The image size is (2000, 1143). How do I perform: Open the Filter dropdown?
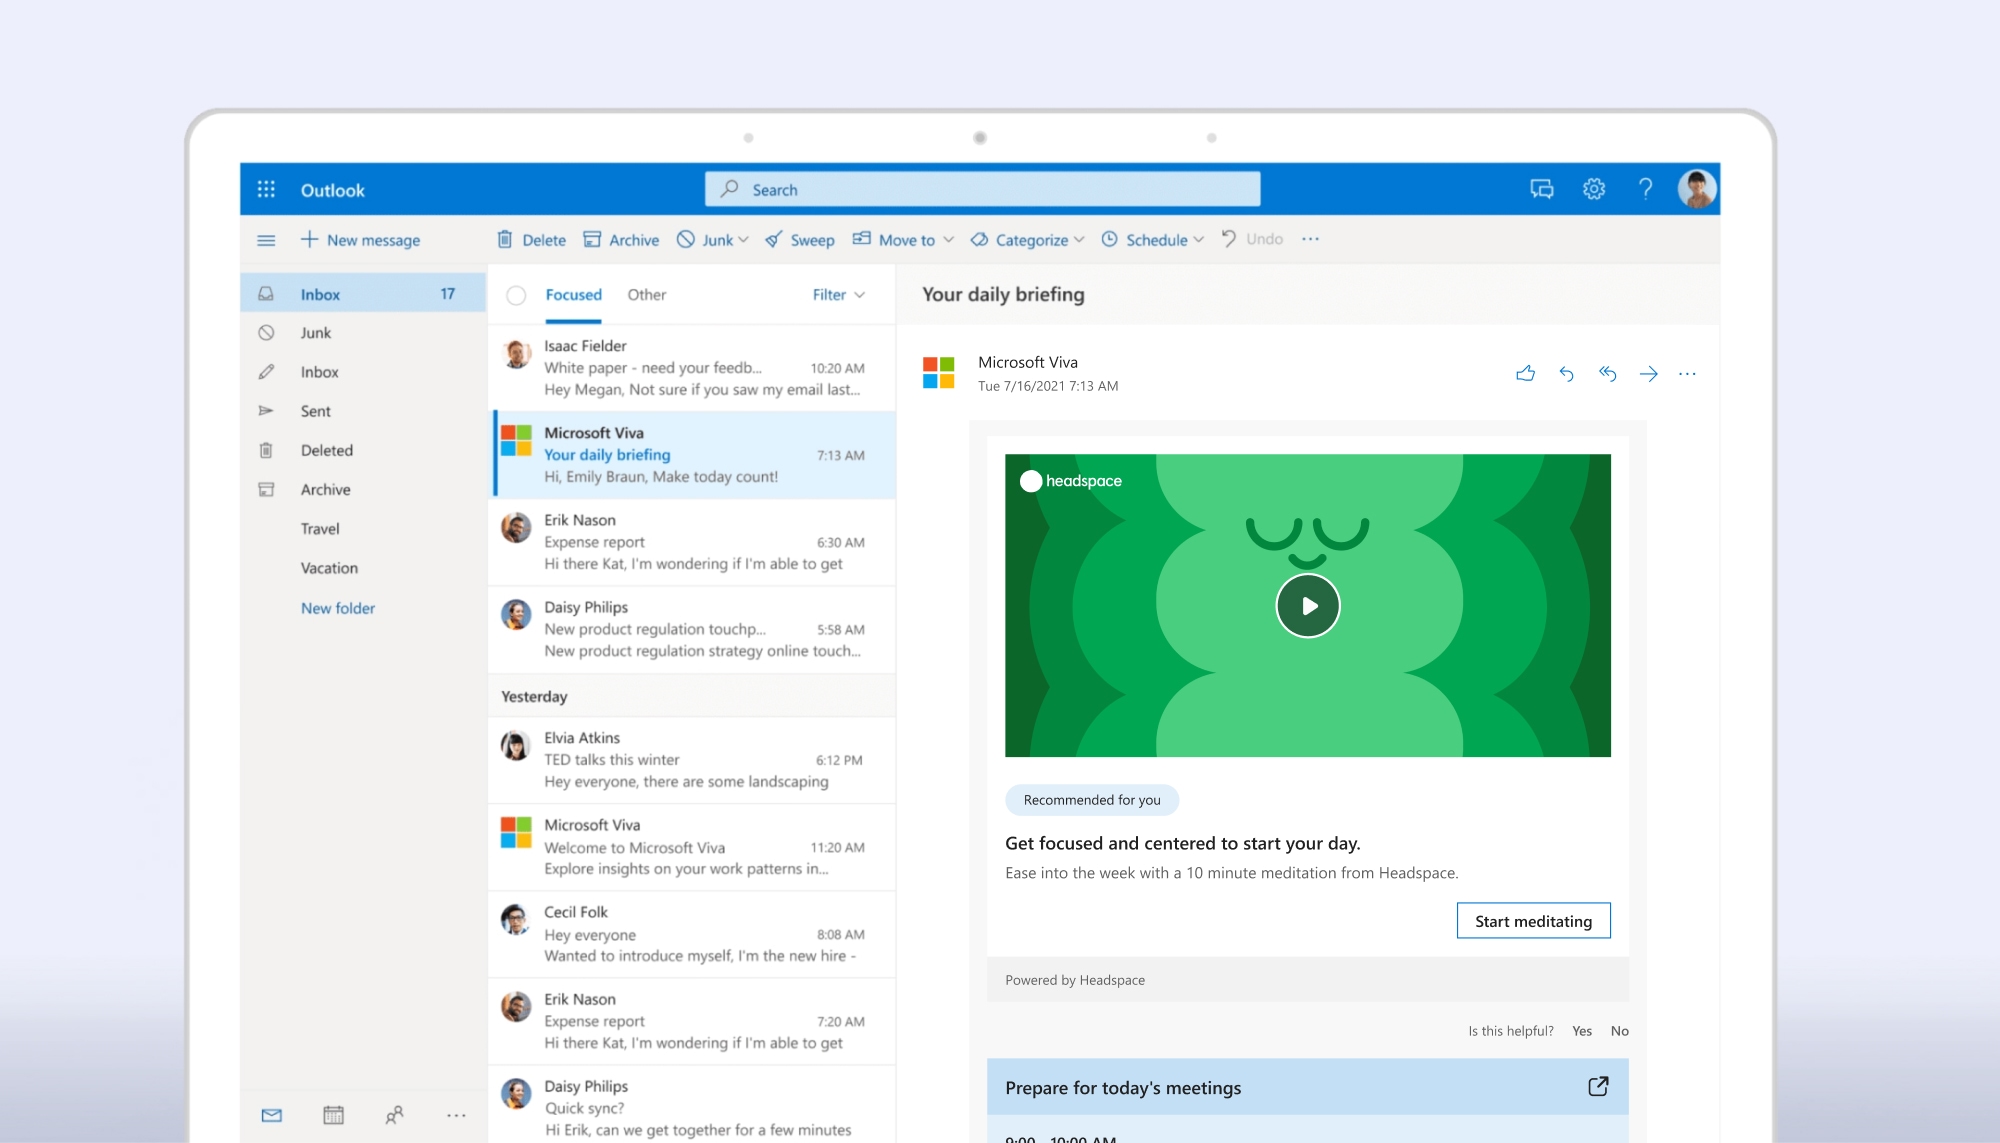click(838, 295)
